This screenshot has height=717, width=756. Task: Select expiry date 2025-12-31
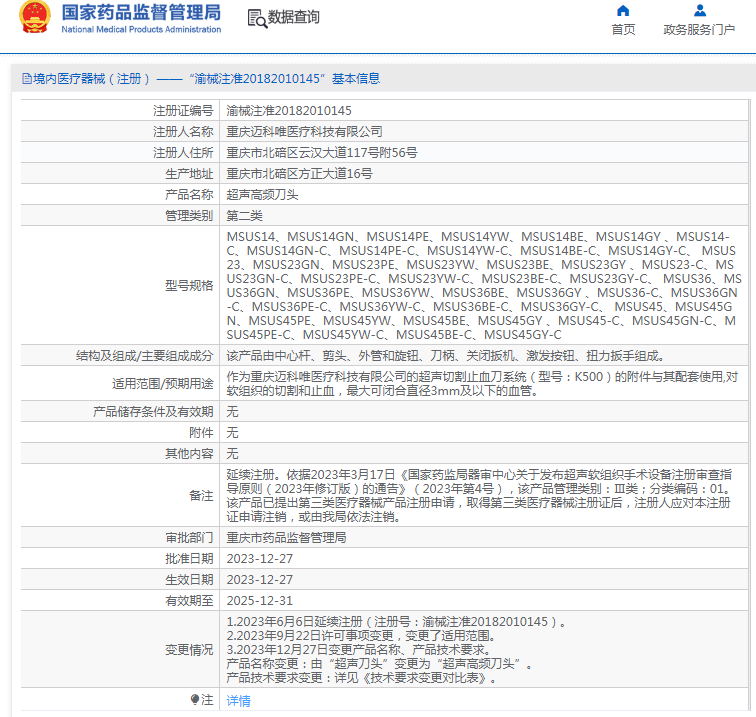260,601
